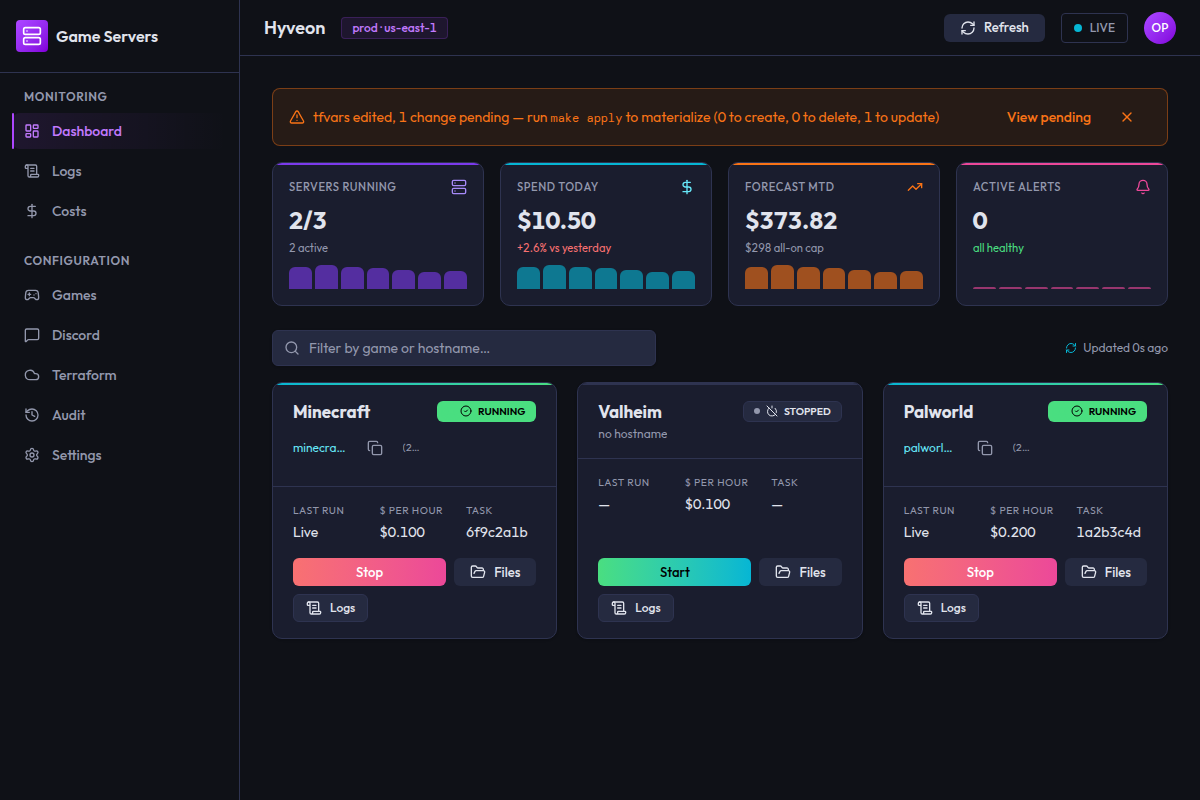Click the Updated 0s ago refresh icon

[1071, 348]
